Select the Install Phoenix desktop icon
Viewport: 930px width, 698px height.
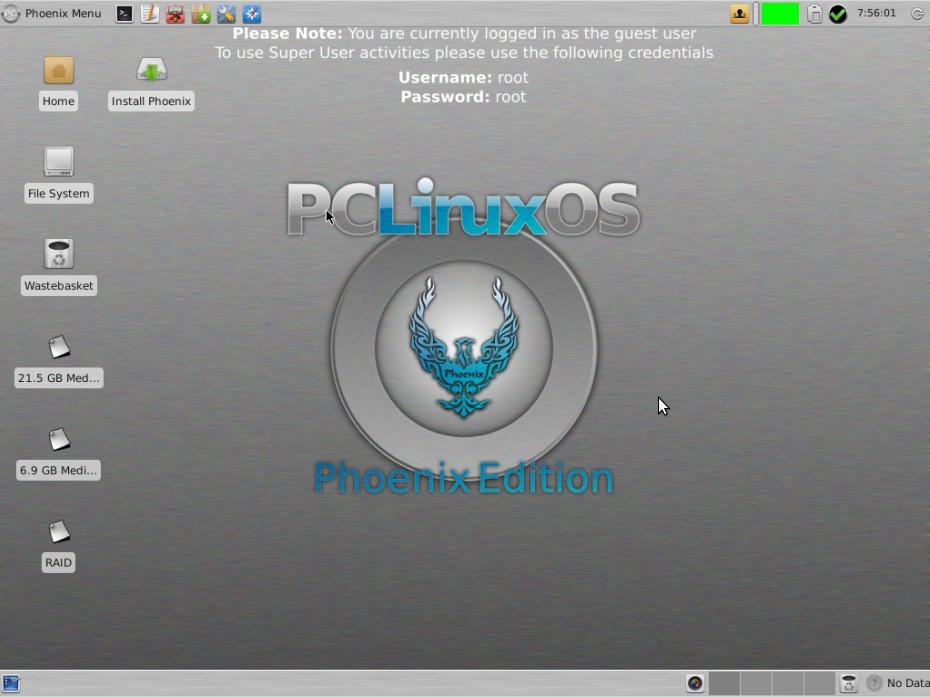coord(151,82)
